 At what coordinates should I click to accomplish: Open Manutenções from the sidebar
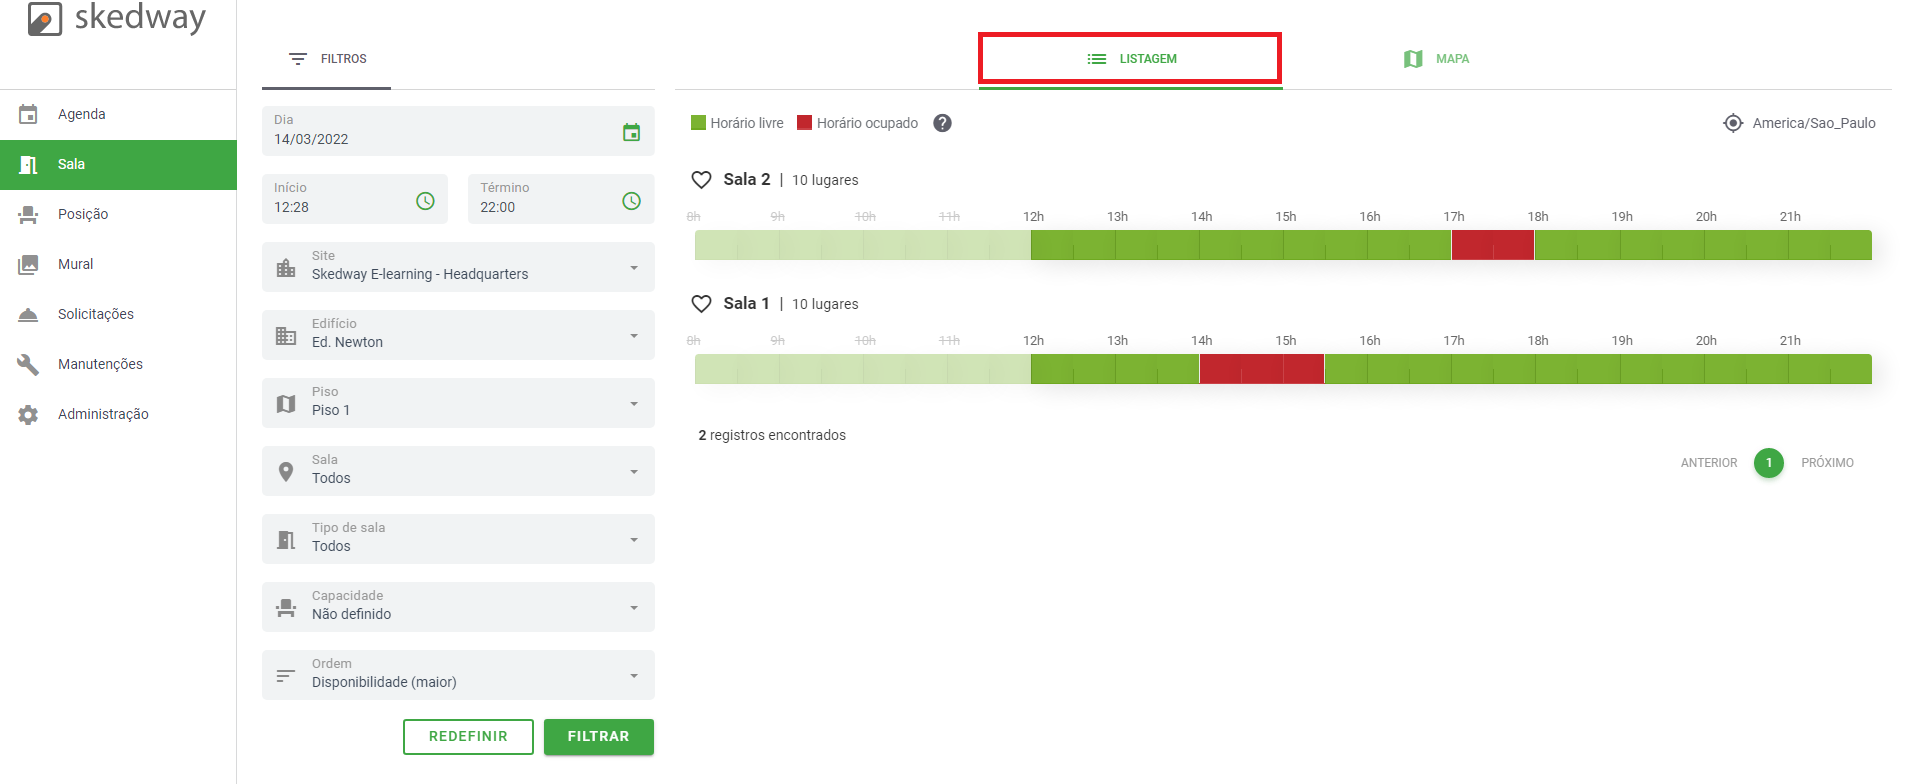pos(100,364)
